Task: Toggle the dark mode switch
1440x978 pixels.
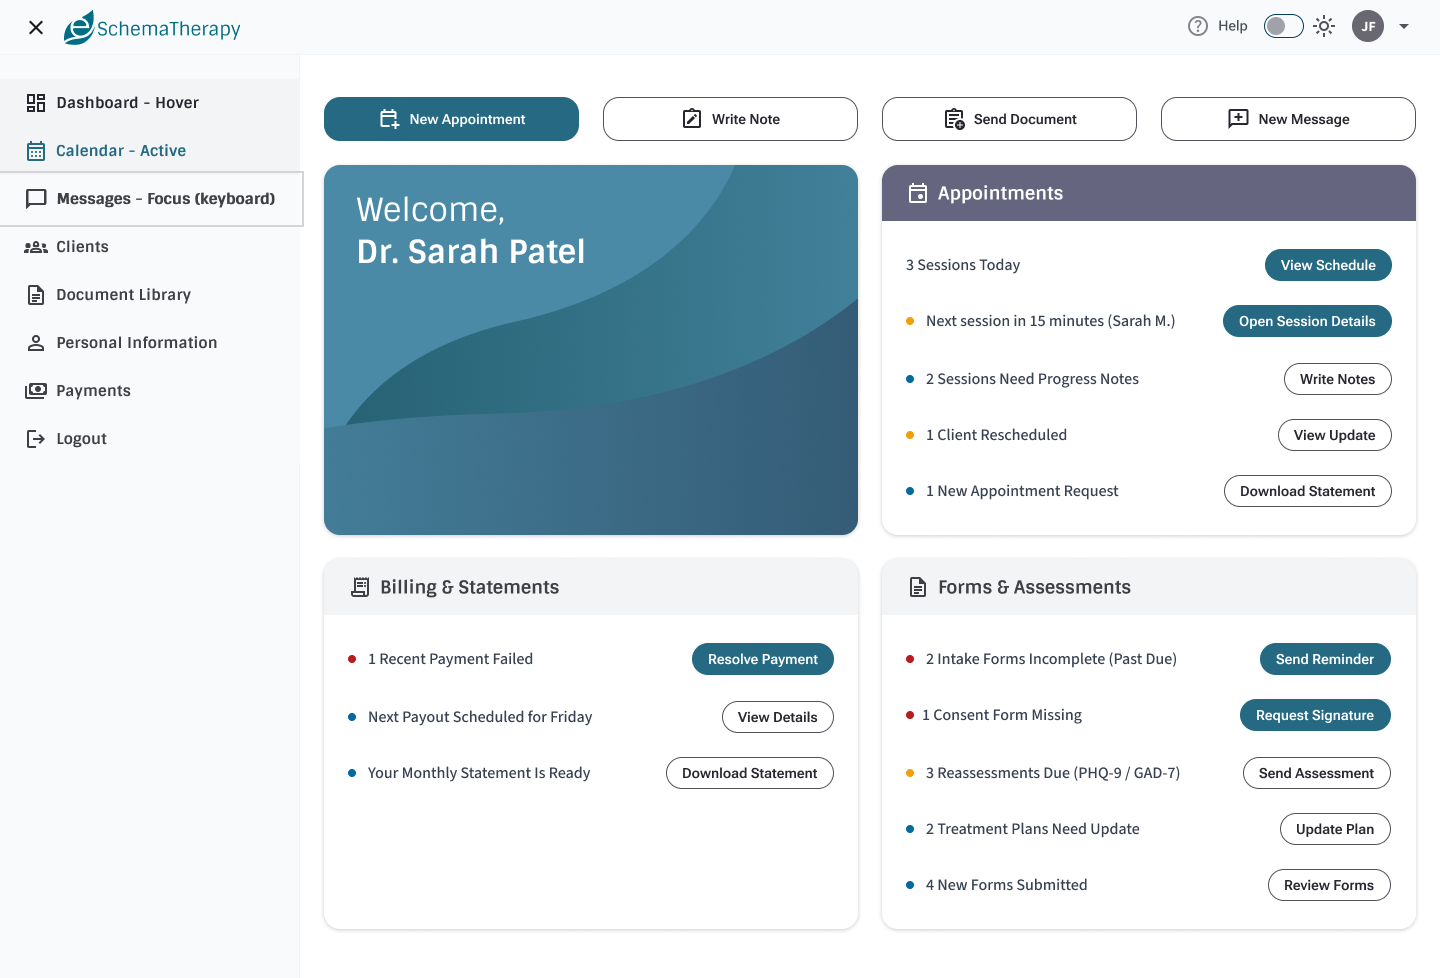Action: [1284, 26]
